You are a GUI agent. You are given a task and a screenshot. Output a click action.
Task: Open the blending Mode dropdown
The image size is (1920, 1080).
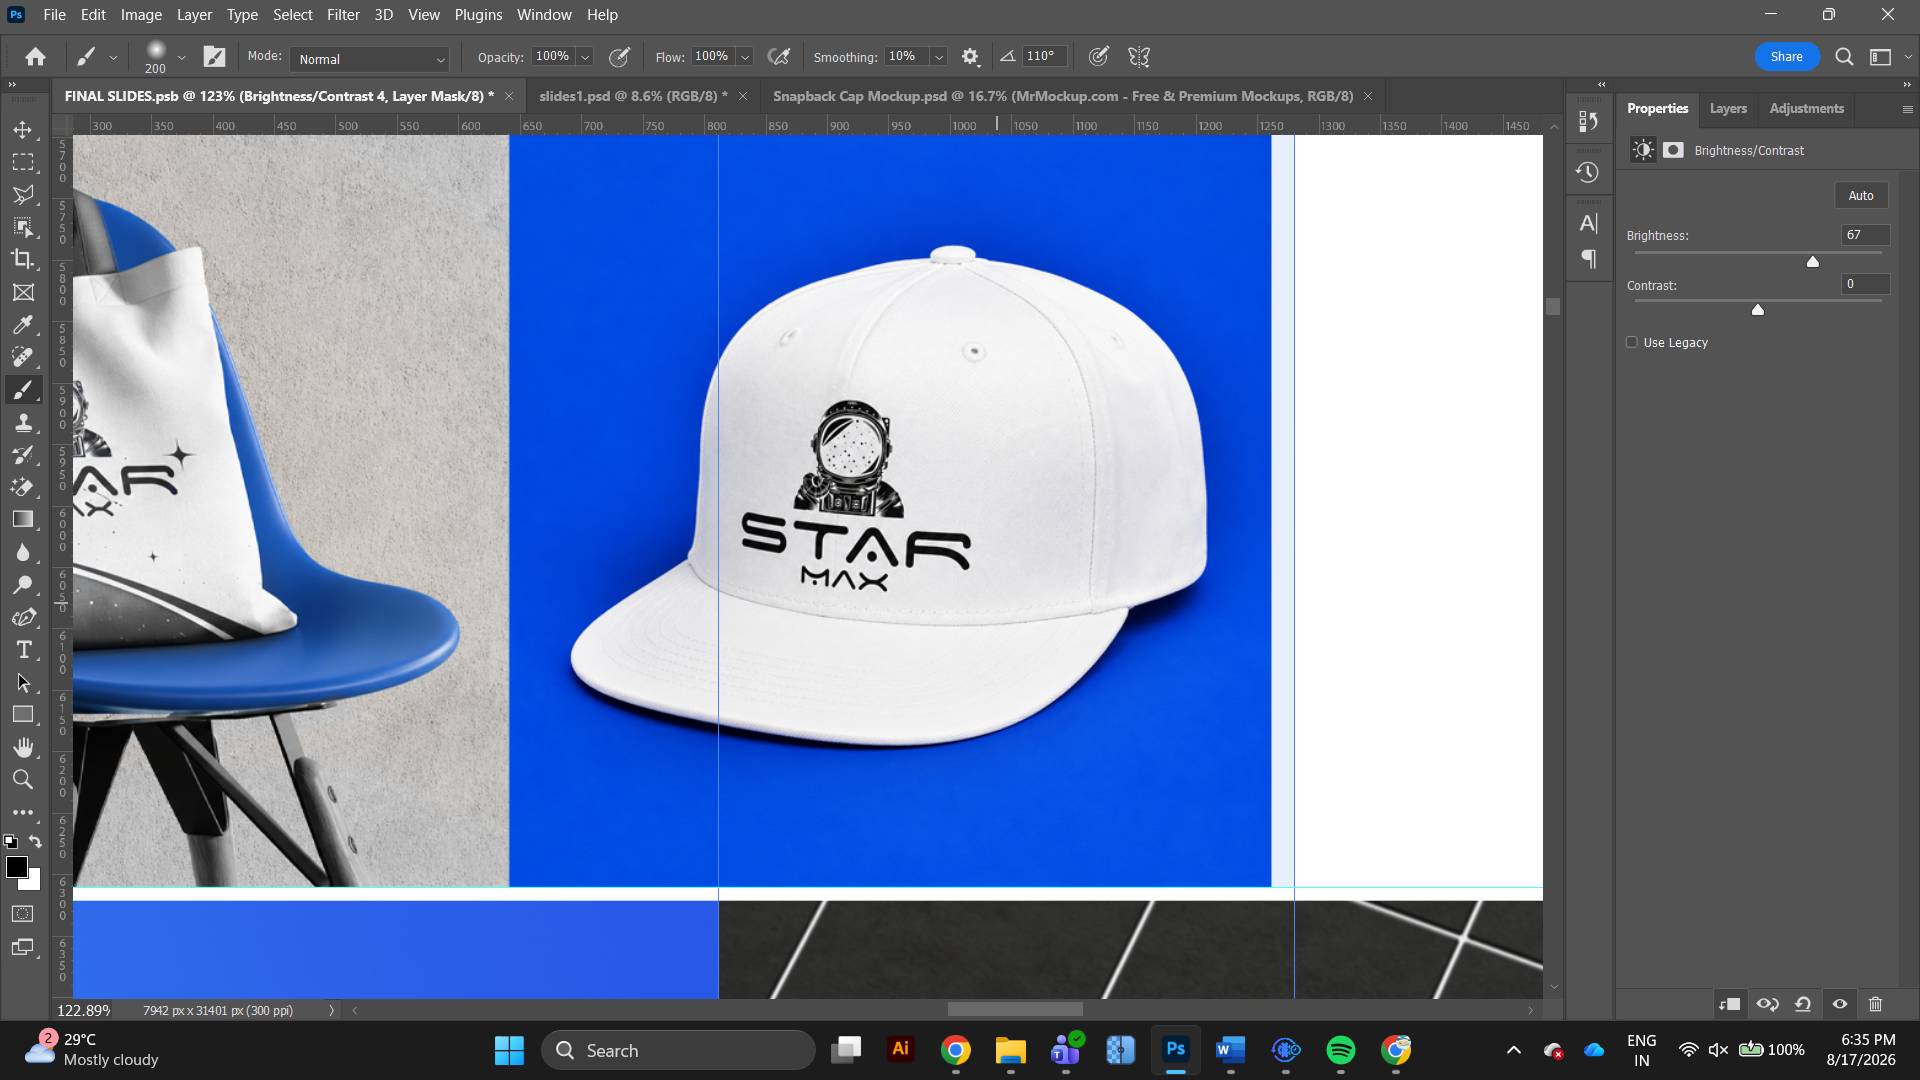click(370, 59)
